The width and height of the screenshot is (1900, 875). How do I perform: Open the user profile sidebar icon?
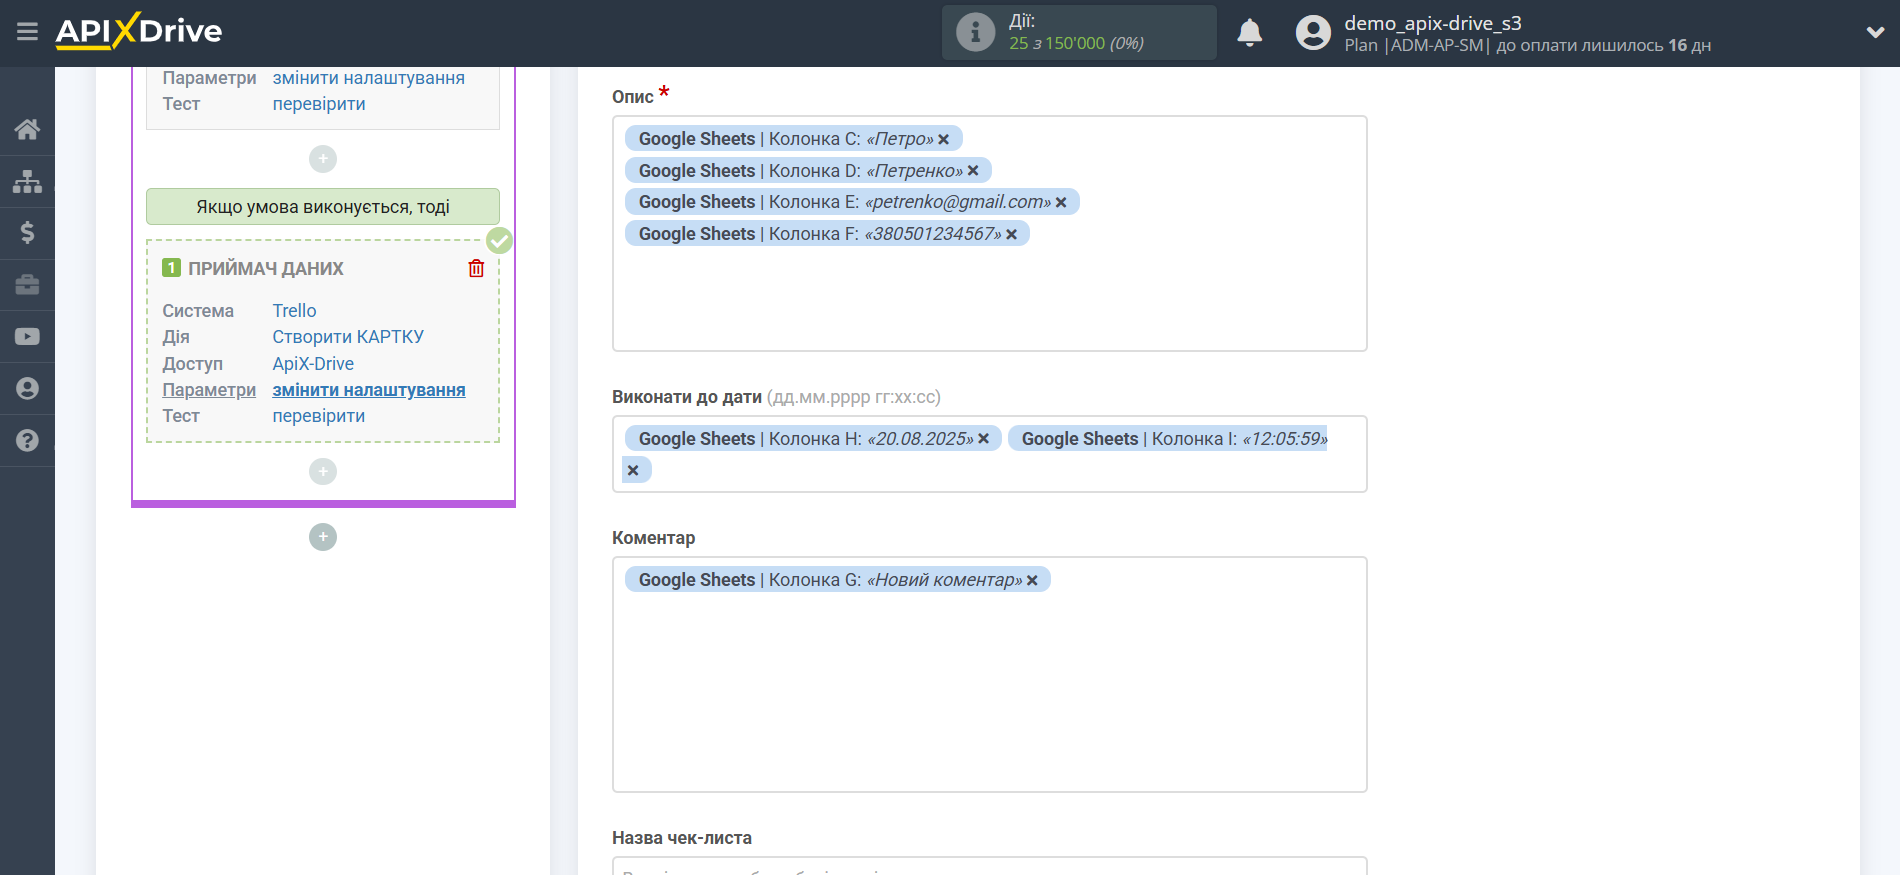27,389
